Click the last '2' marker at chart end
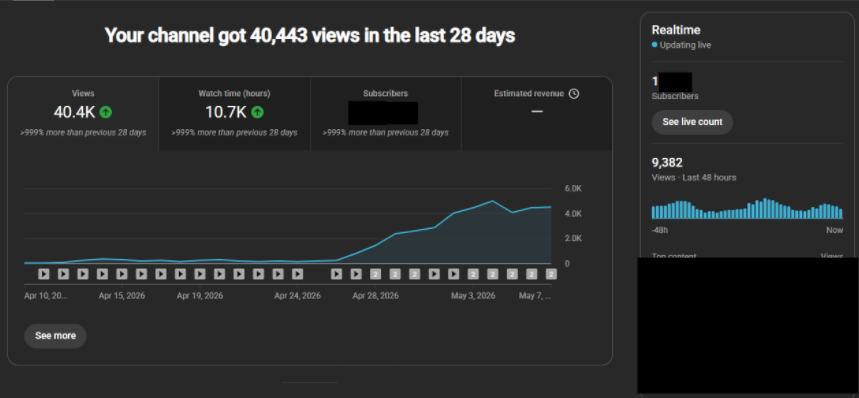 (551, 274)
